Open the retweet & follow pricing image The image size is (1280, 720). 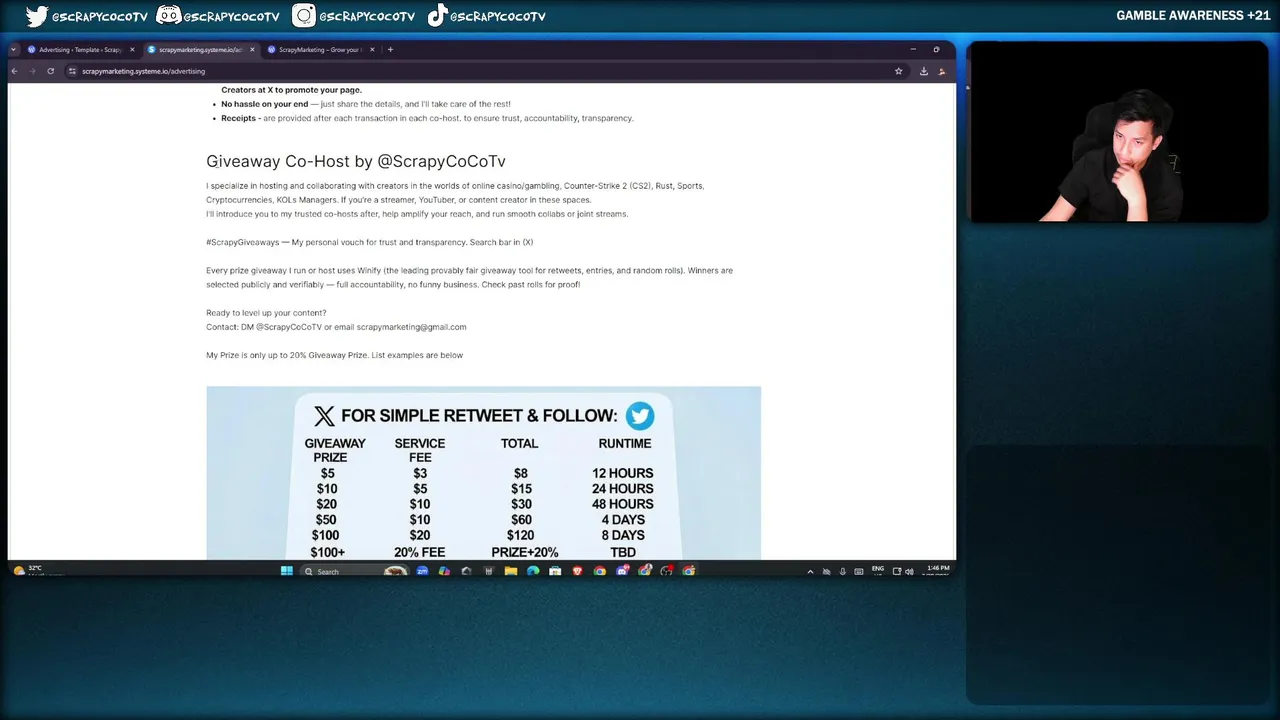pos(483,473)
